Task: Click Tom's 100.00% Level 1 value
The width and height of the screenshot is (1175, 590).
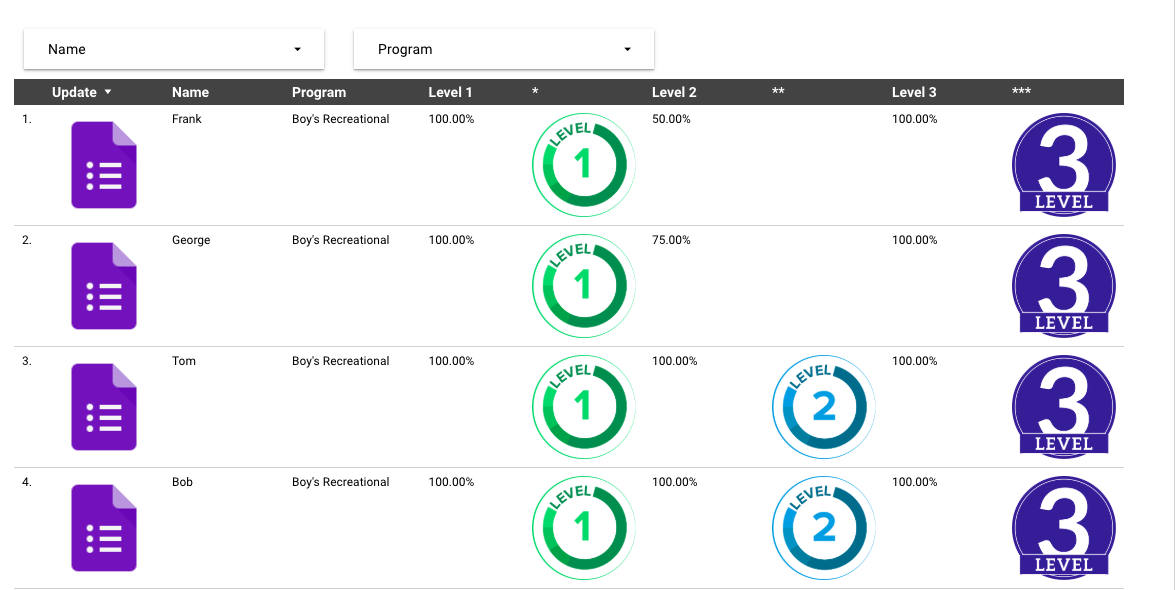Action: tap(451, 361)
